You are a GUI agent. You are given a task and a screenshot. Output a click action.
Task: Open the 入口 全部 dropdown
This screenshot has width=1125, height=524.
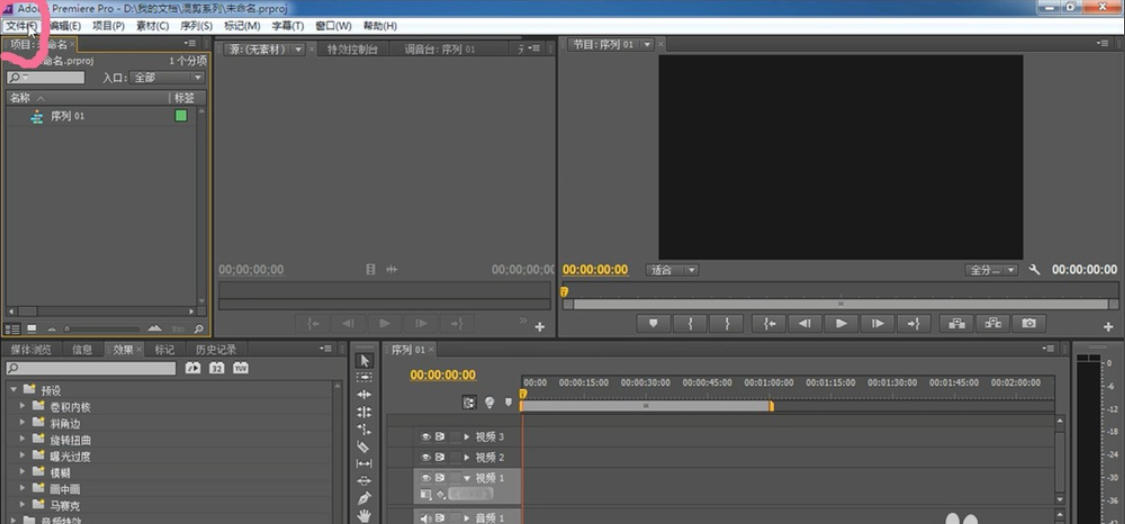pos(167,78)
